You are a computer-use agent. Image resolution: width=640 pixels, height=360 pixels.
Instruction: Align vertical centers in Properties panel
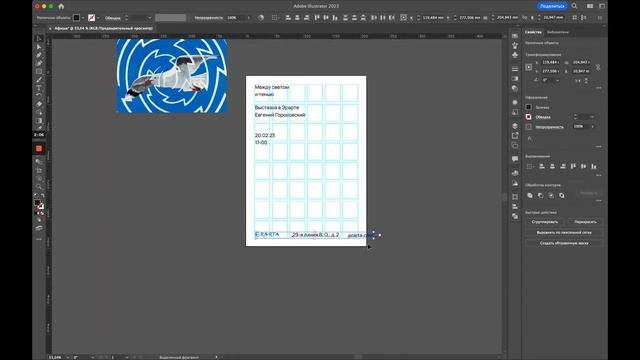click(584, 166)
